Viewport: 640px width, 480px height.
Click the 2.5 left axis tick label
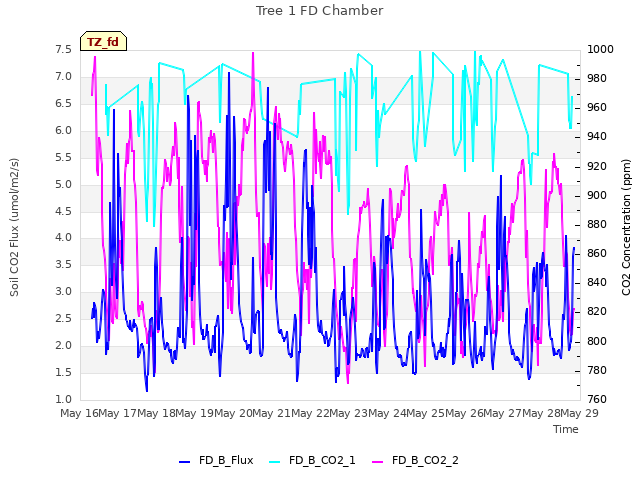[63, 318]
